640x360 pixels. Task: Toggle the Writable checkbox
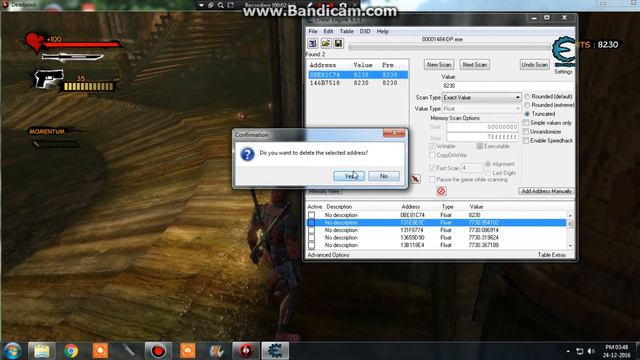click(432, 146)
